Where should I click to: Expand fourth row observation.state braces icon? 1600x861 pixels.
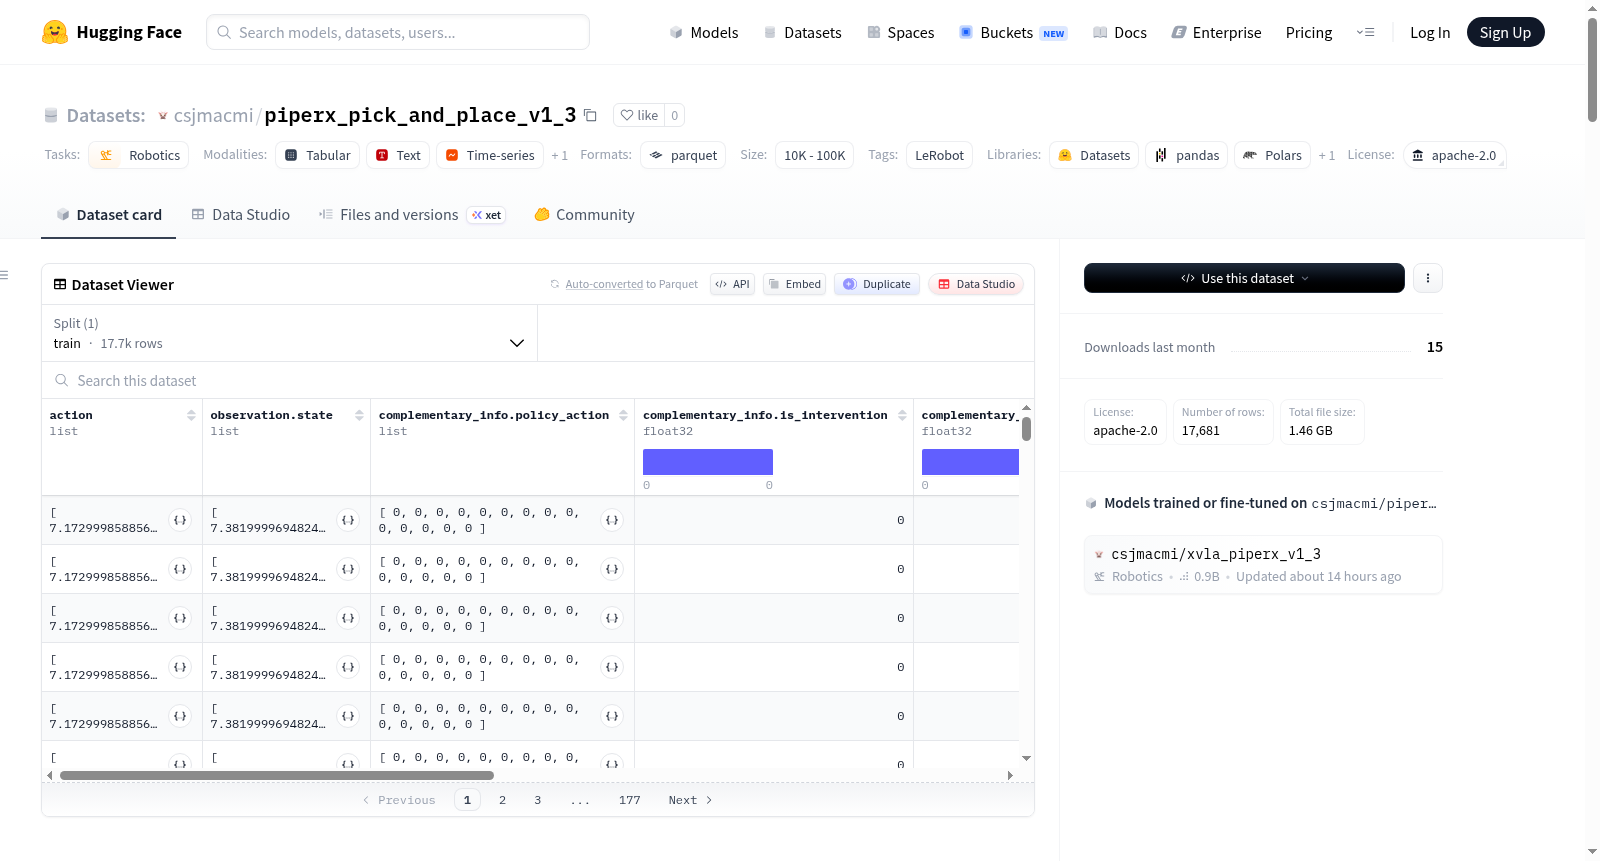(348, 667)
